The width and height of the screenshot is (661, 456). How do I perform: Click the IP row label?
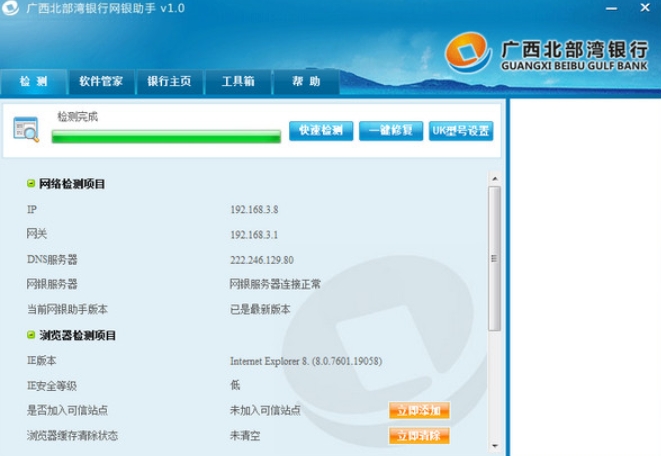click(x=32, y=209)
